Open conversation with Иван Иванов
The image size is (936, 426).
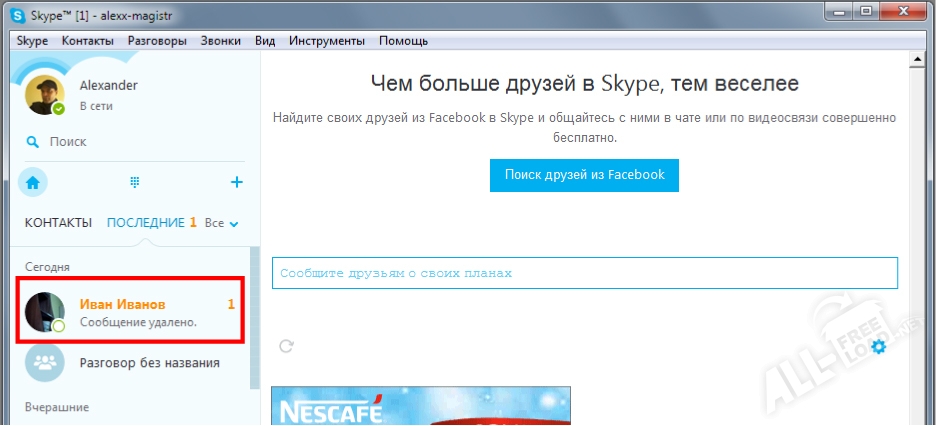click(x=130, y=310)
